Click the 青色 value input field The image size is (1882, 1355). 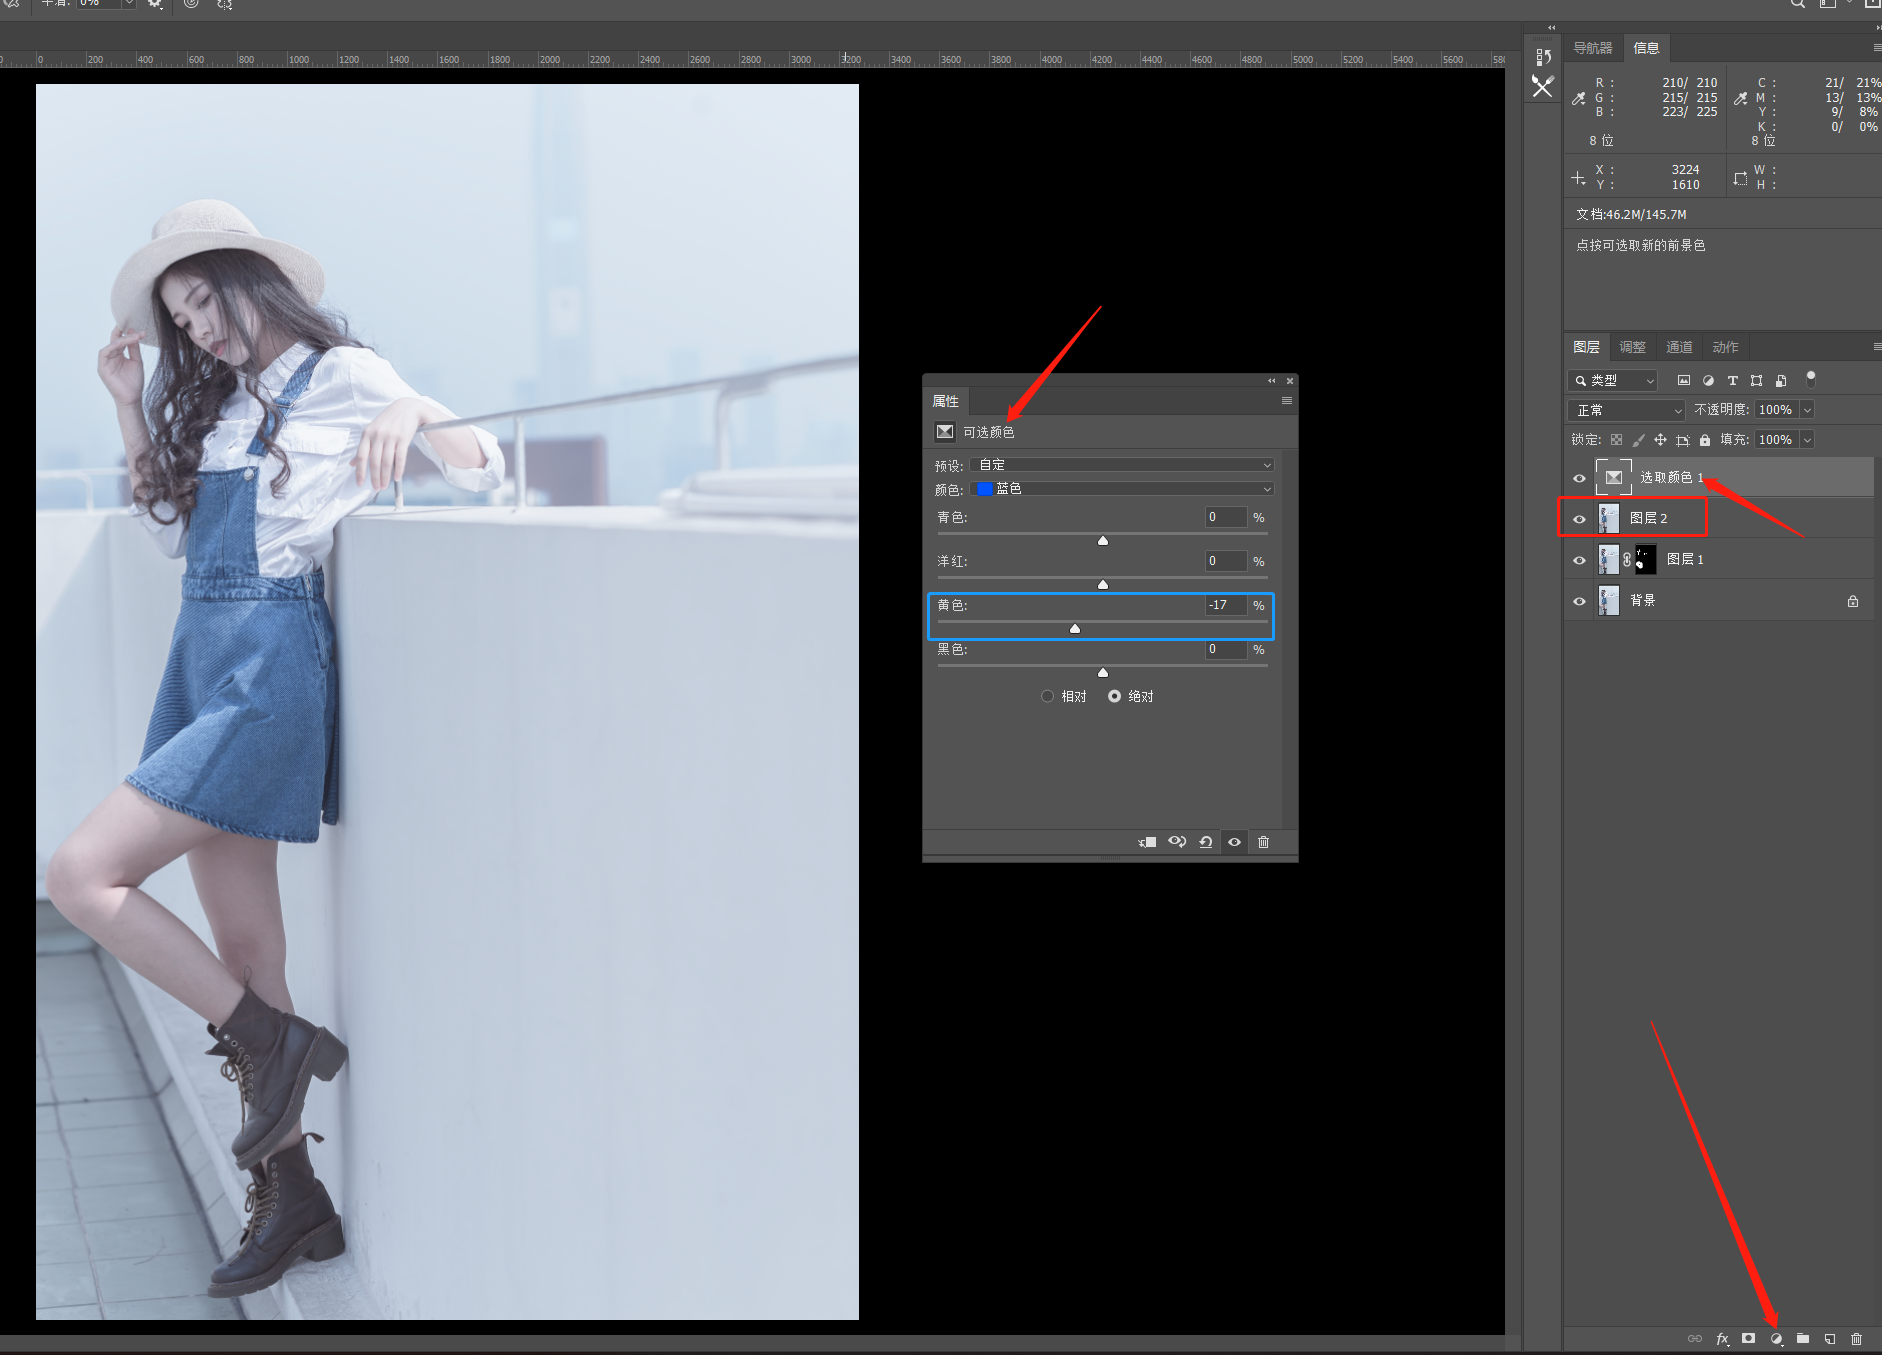[1225, 517]
